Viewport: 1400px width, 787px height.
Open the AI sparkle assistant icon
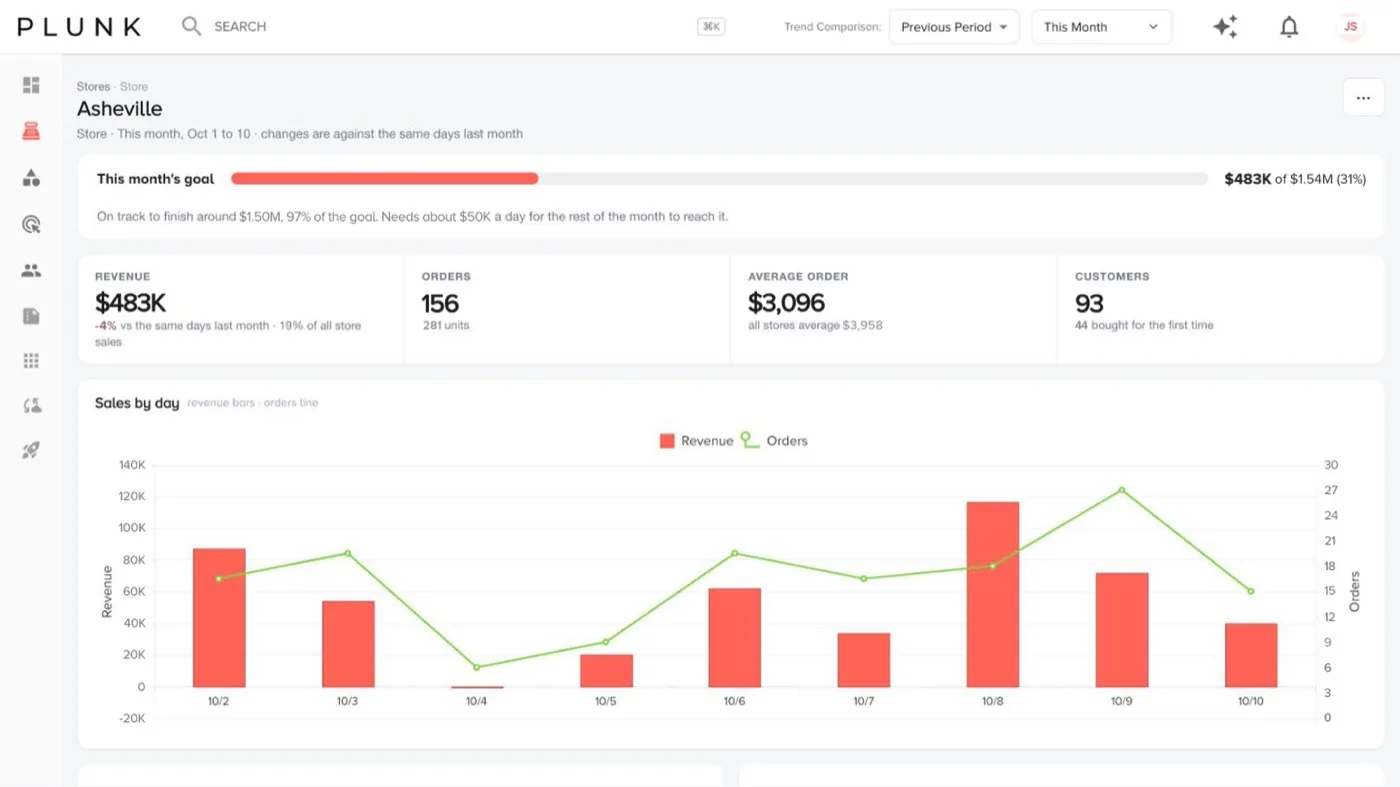pyautogui.click(x=1225, y=27)
